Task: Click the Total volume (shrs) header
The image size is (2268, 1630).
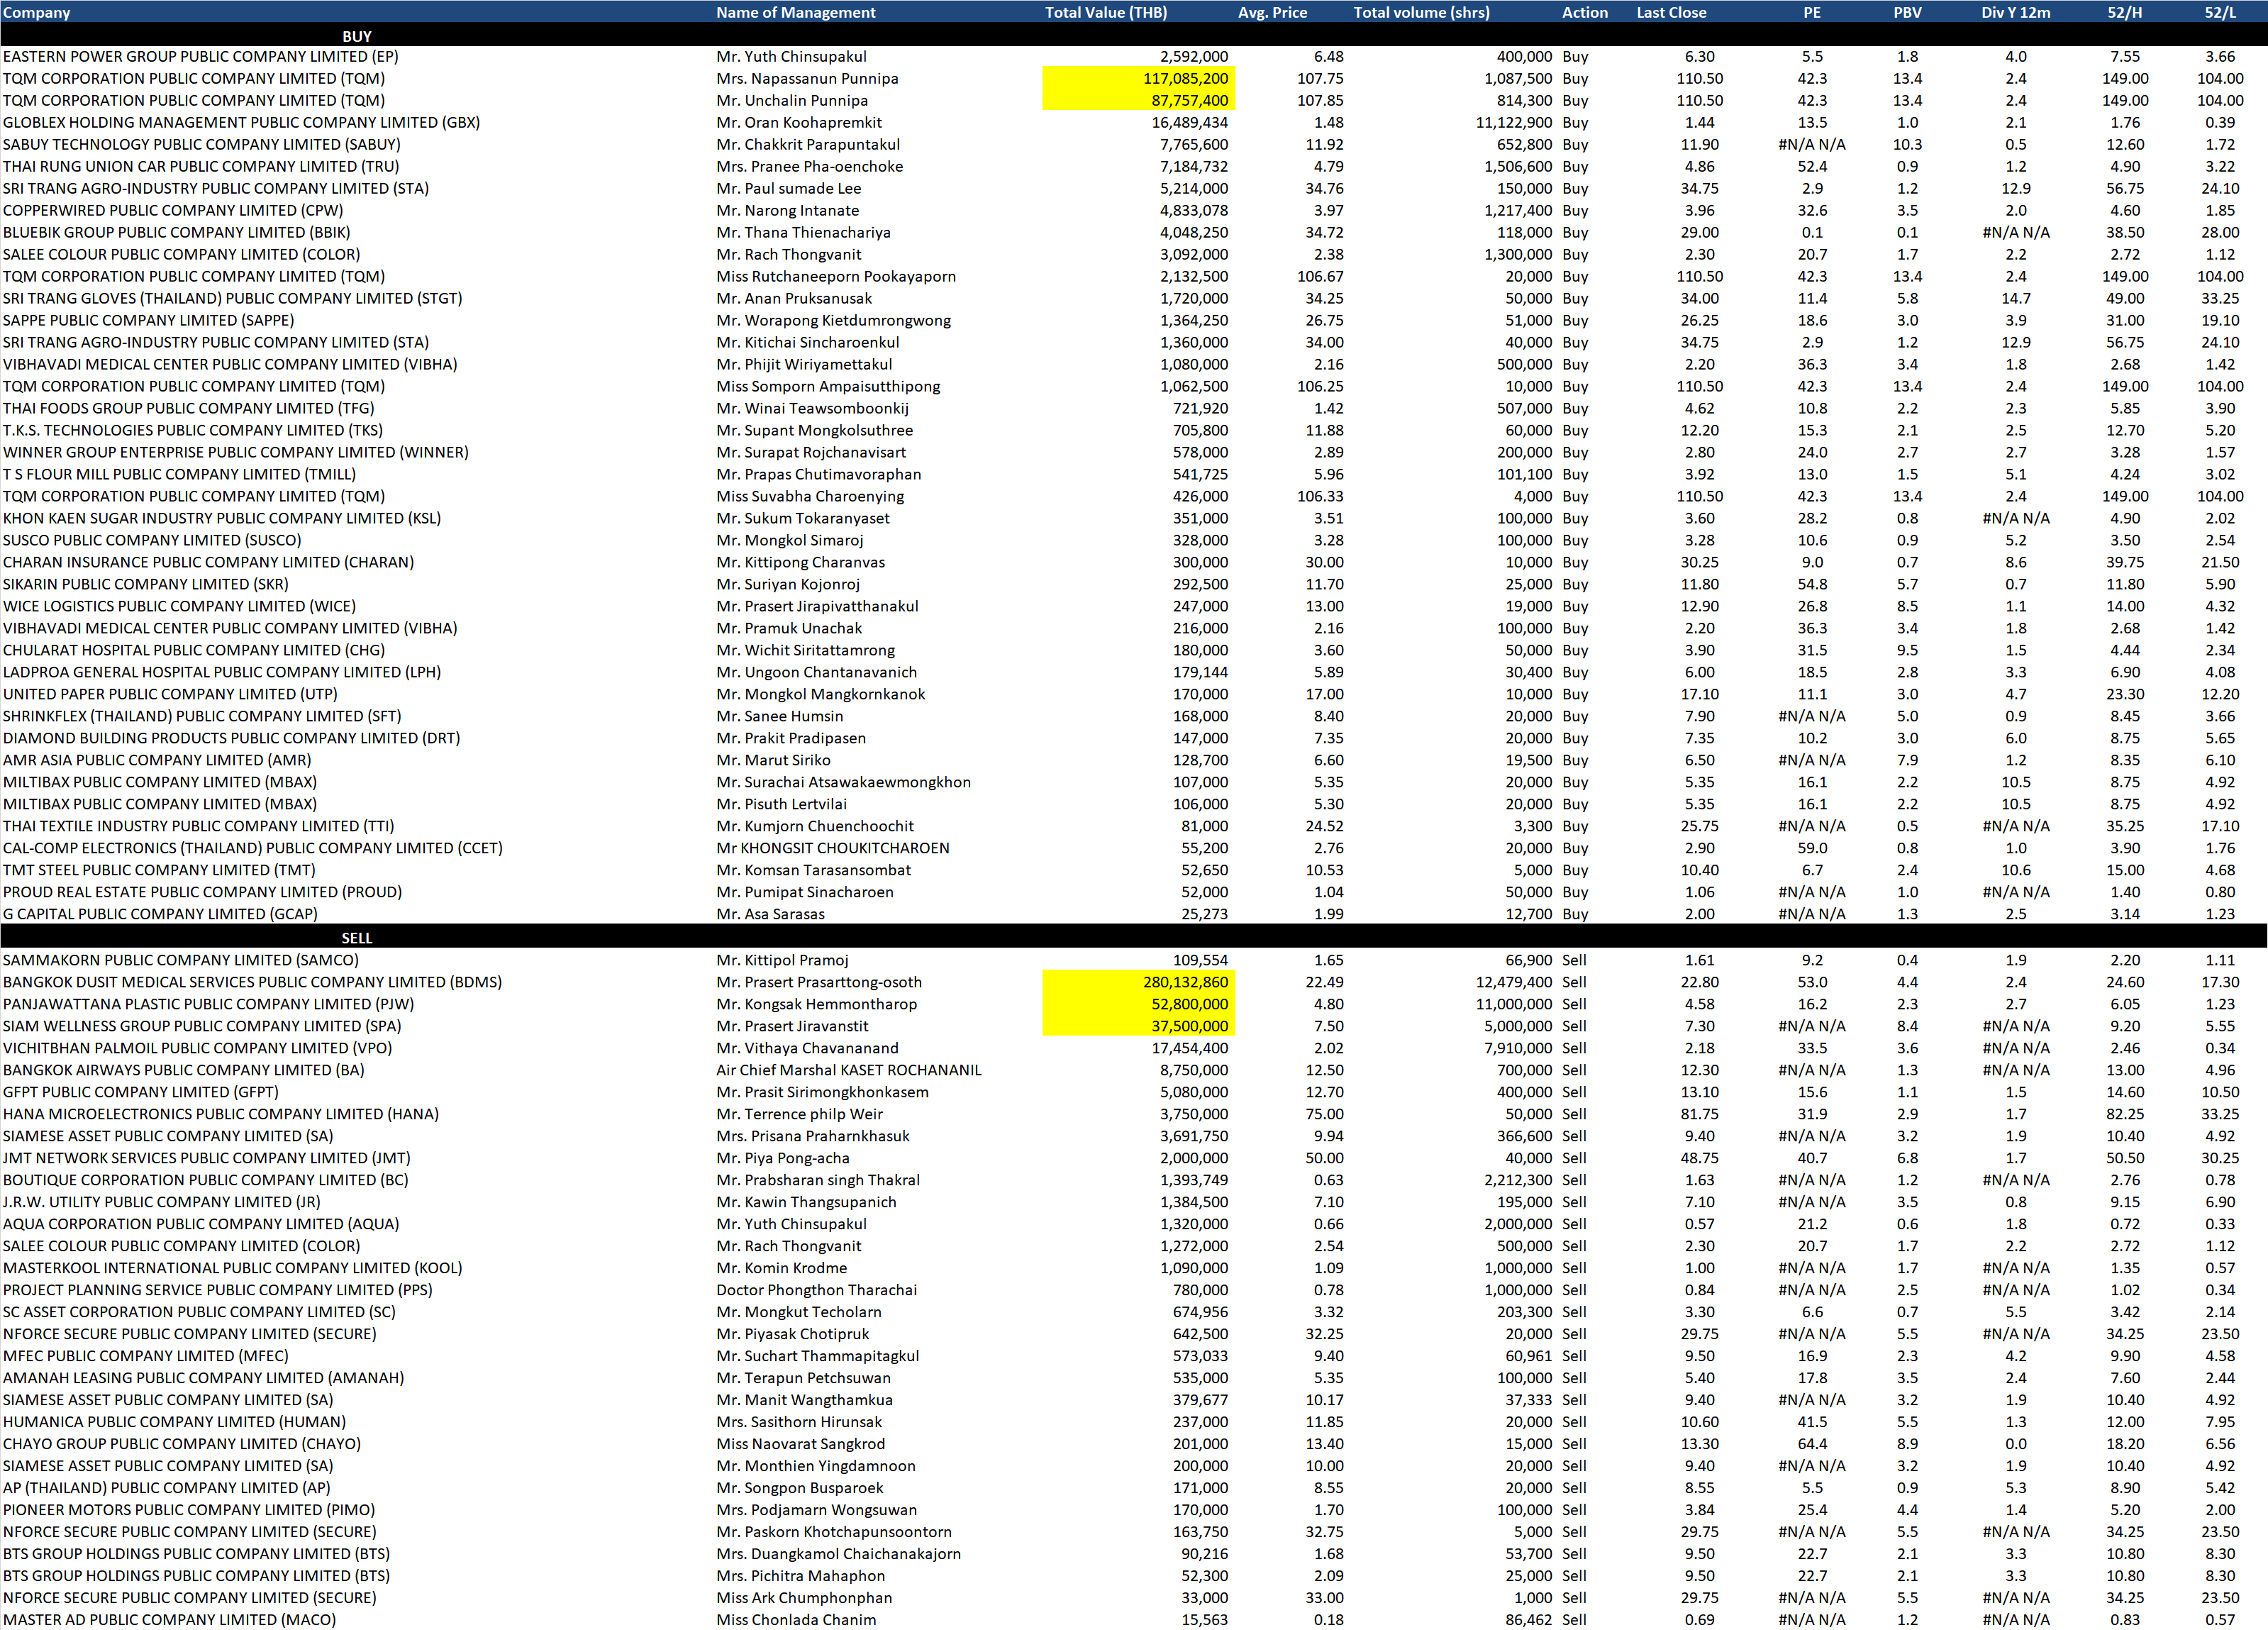Action: click(1421, 12)
